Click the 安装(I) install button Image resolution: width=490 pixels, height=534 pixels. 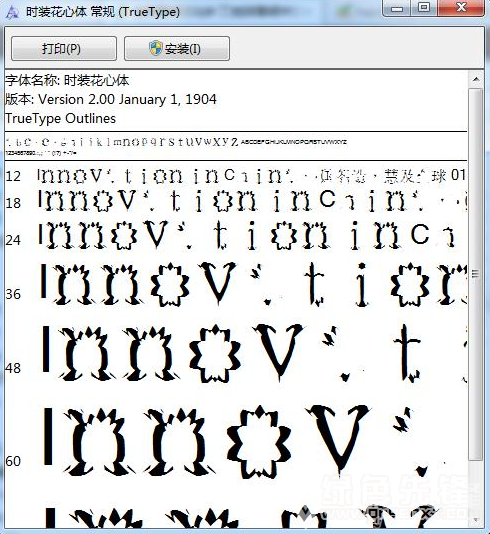click(x=177, y=49)
